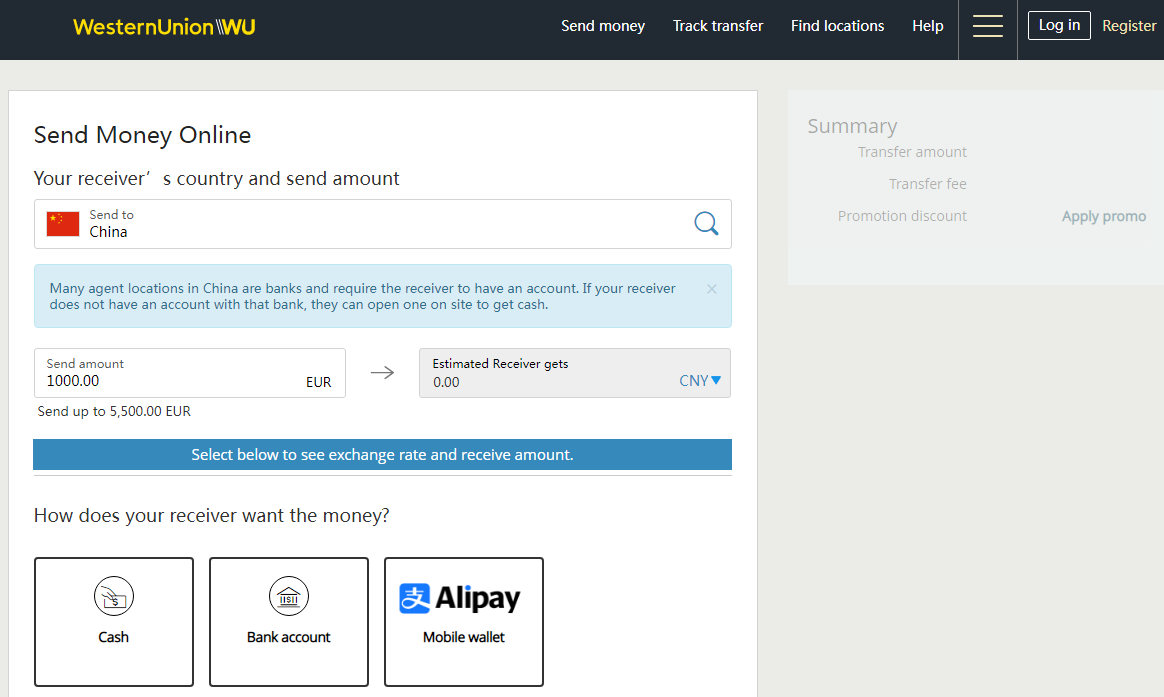The height and width of the screenshot is (697, 1164).
Task: Click the China flag icon
Action: point(63,223)
